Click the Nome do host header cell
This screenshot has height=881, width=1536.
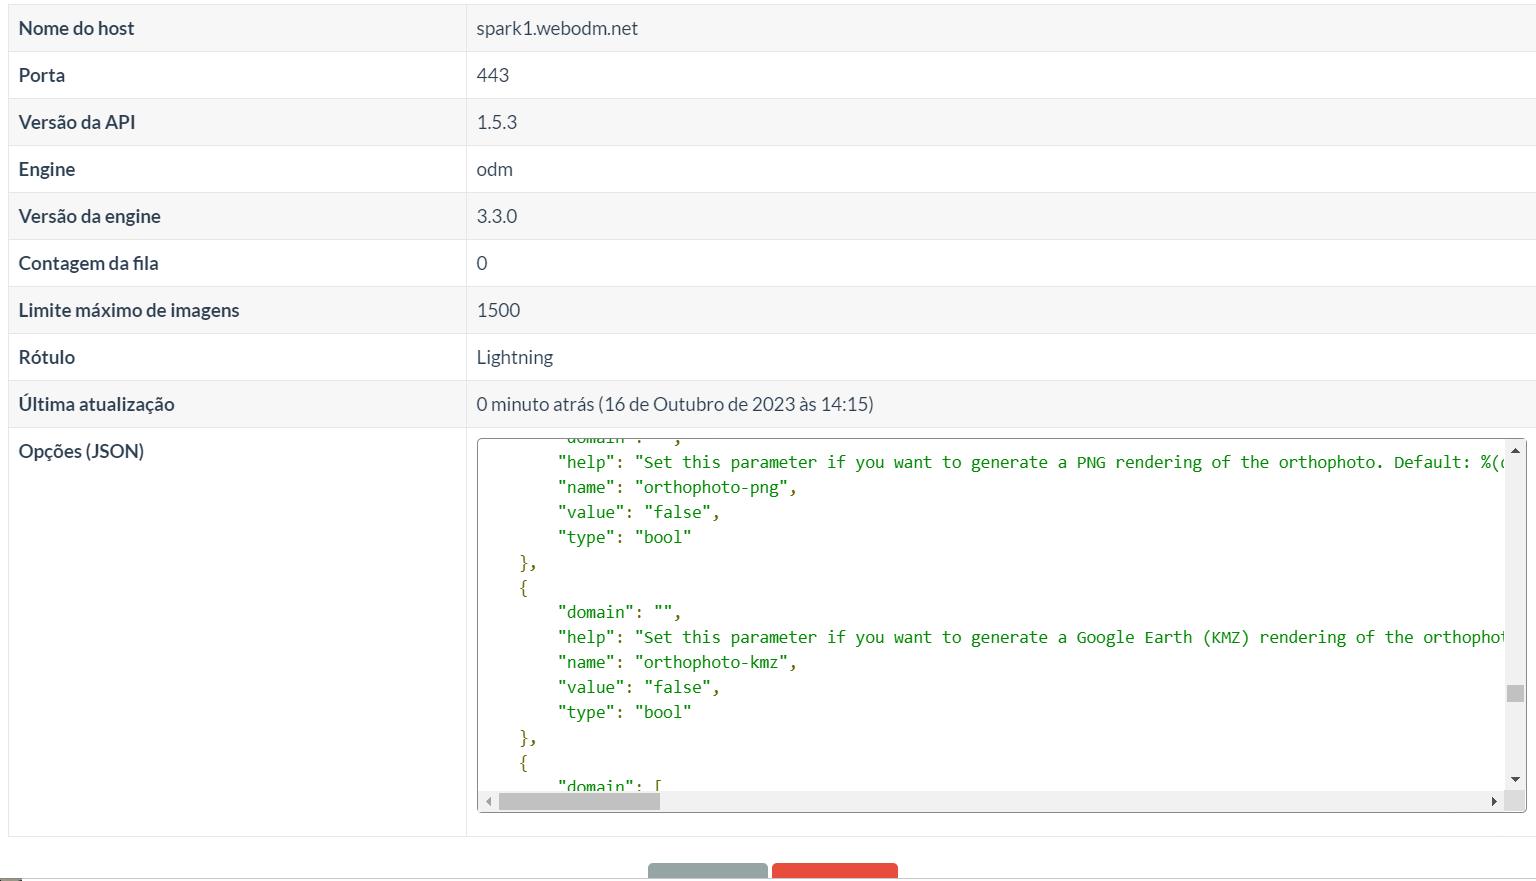(x=75, y=28)
